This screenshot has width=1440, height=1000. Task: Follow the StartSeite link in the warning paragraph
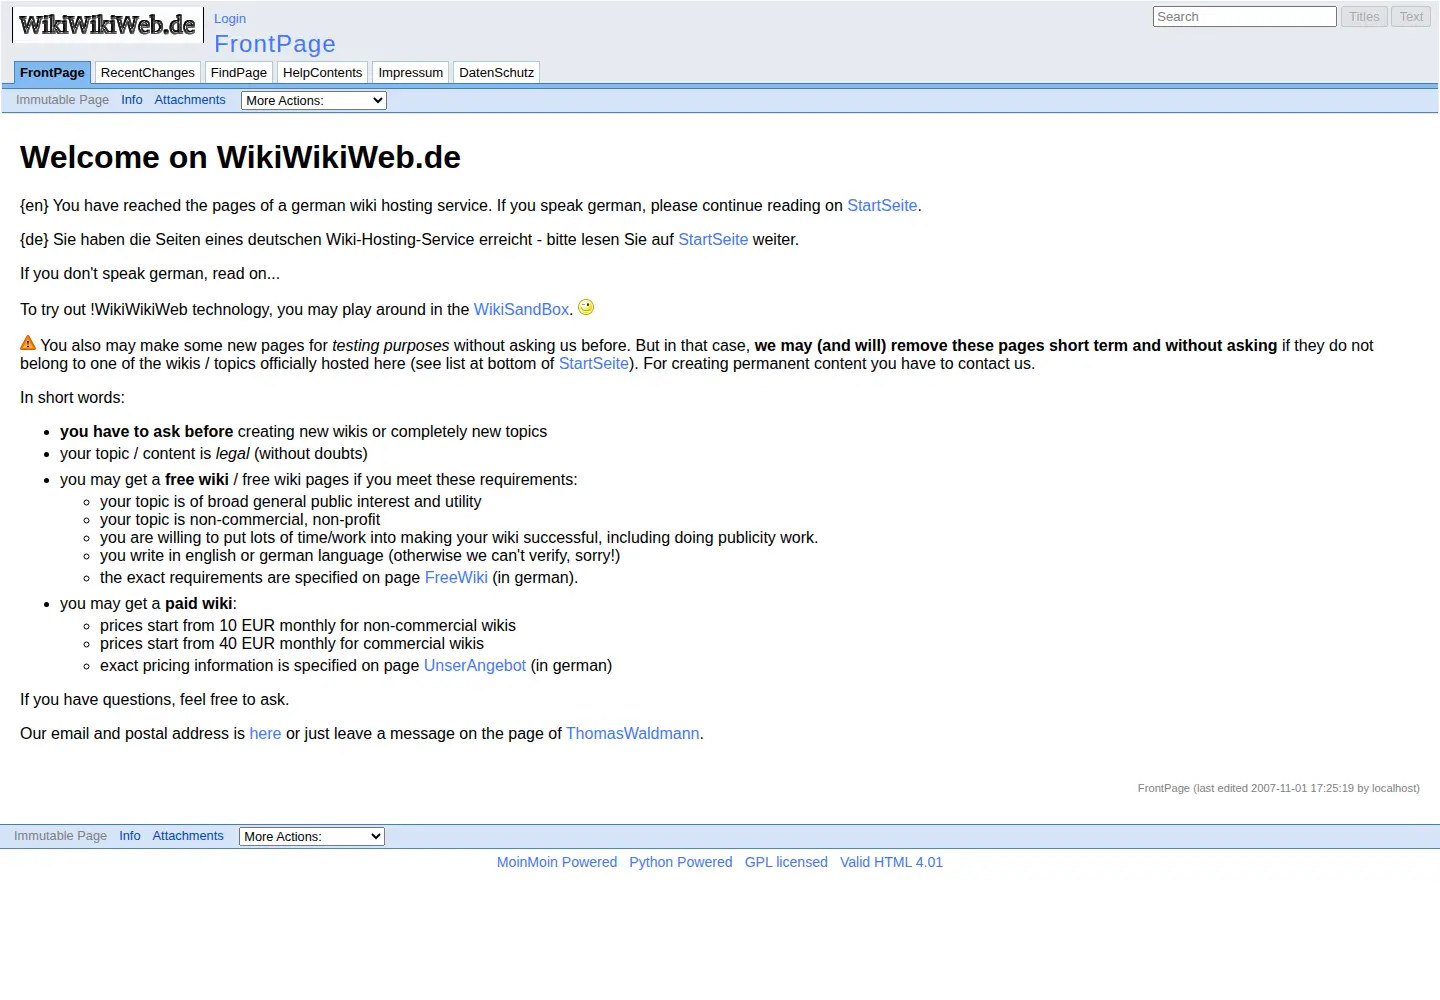594,363
